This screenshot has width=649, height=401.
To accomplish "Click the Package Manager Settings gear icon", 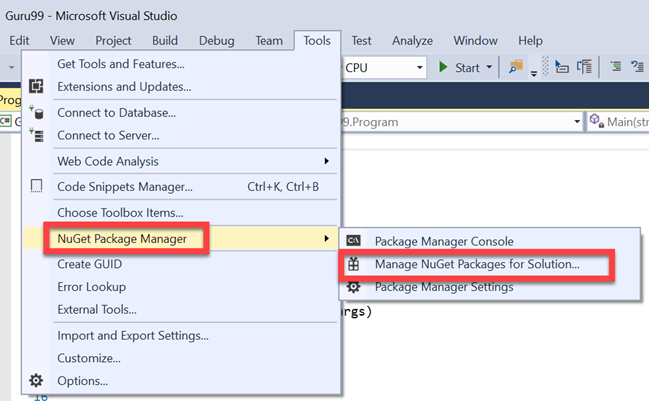I will click(353, 287).
